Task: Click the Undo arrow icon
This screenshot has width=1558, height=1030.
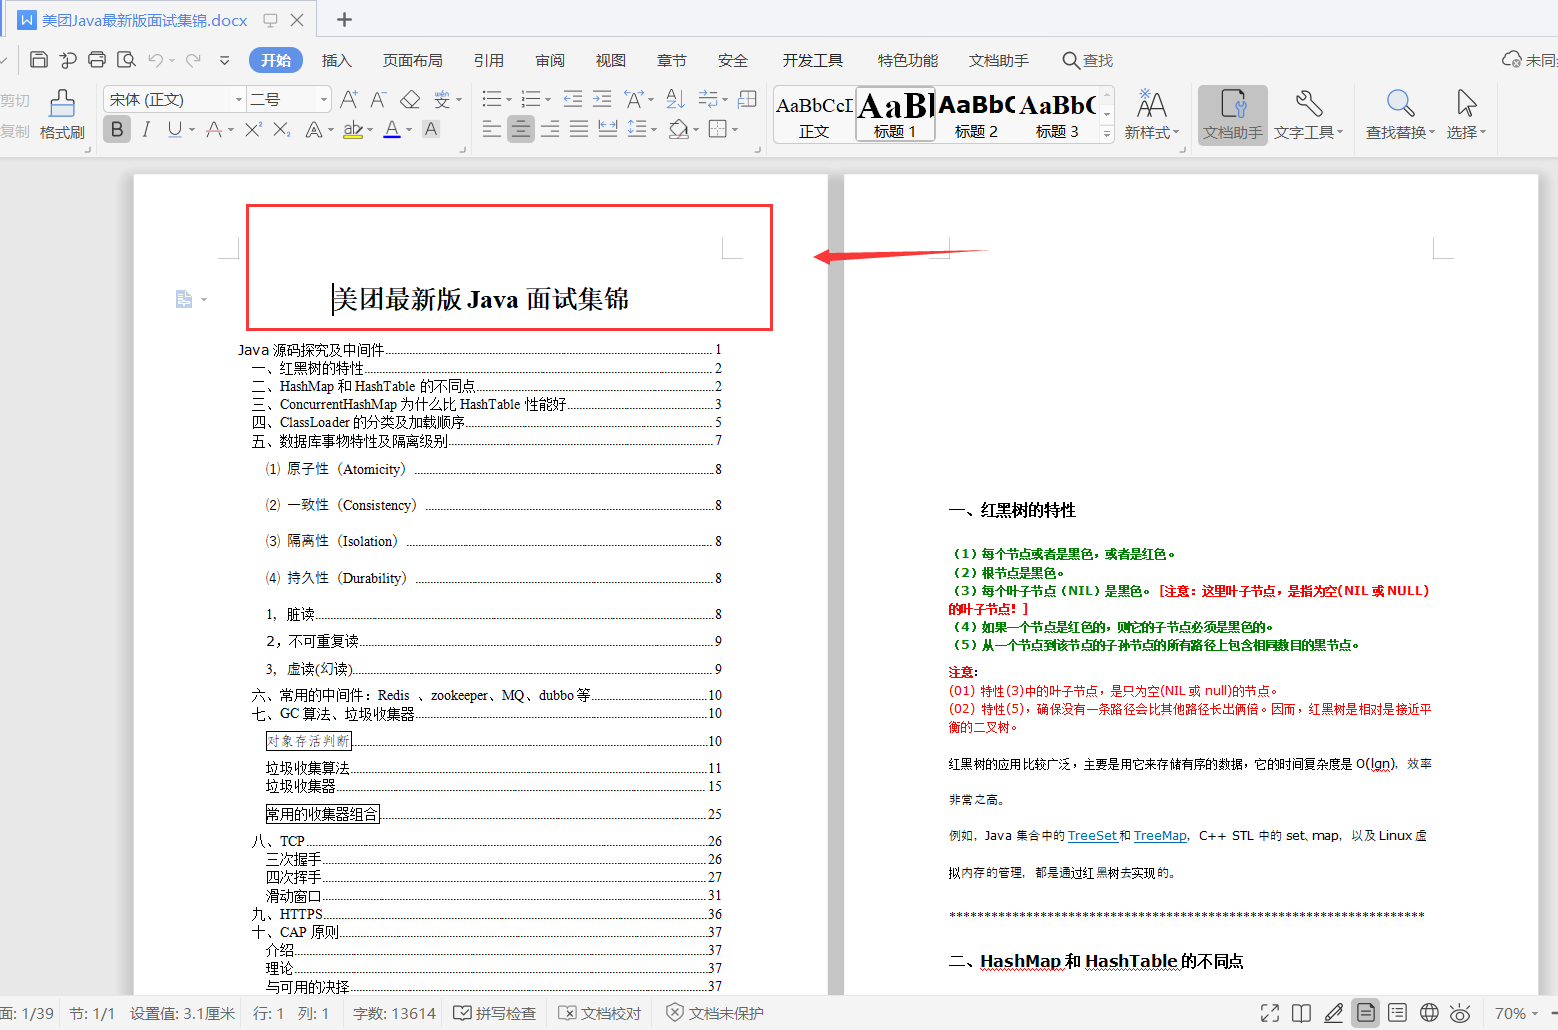Action: pos(155,60)
